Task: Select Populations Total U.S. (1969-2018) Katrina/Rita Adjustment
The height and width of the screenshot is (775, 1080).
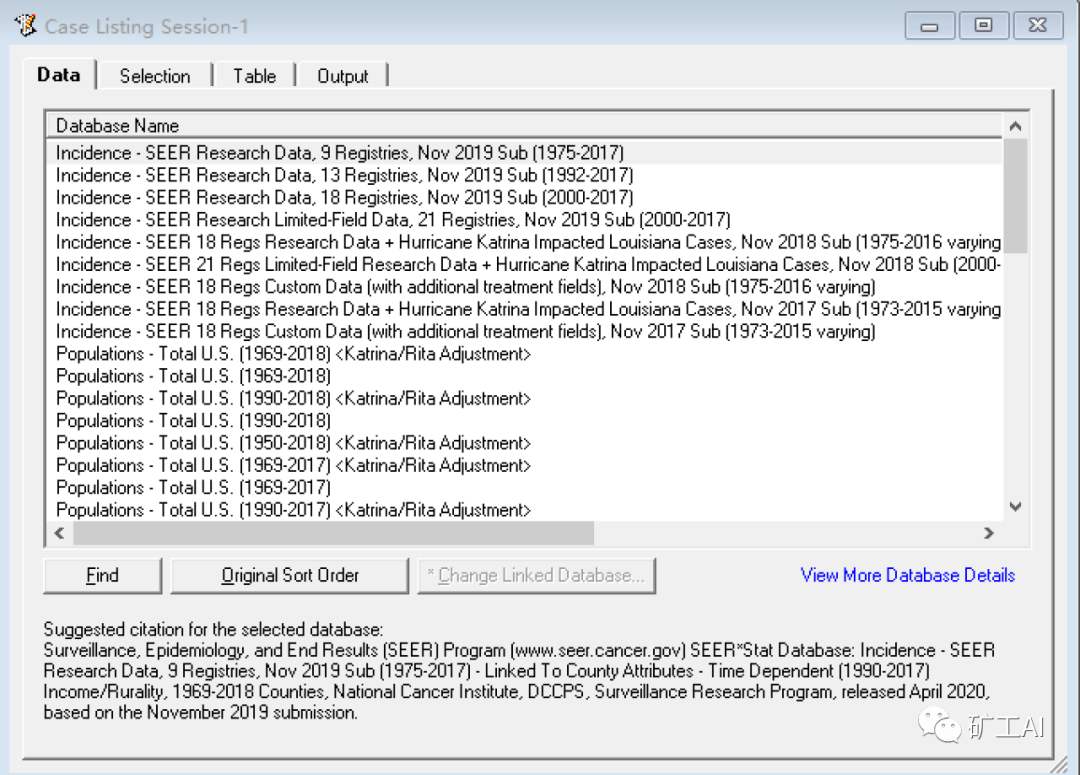Action: click(524, 353)
